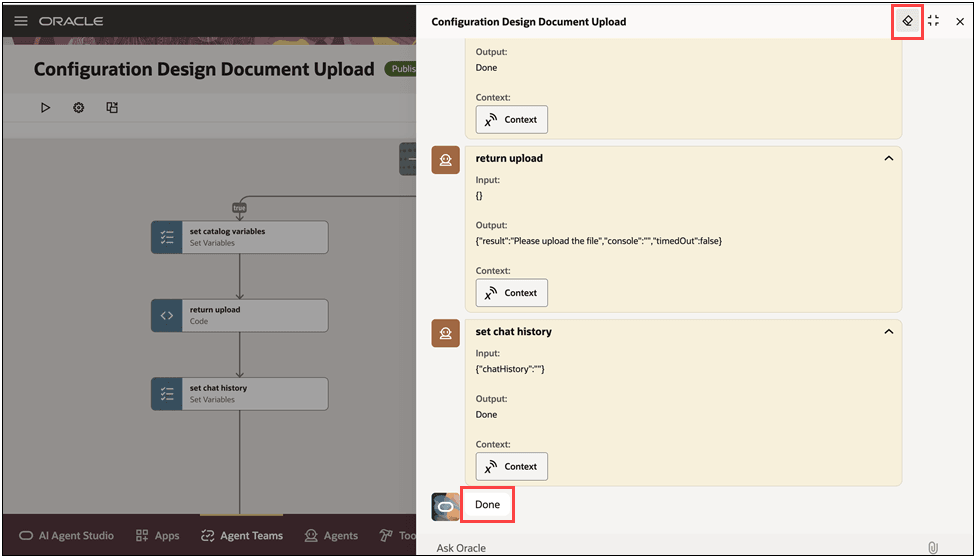This screenshot has width=976, height=558.
Task: Click the Done response message
Action: coord(487,505)
